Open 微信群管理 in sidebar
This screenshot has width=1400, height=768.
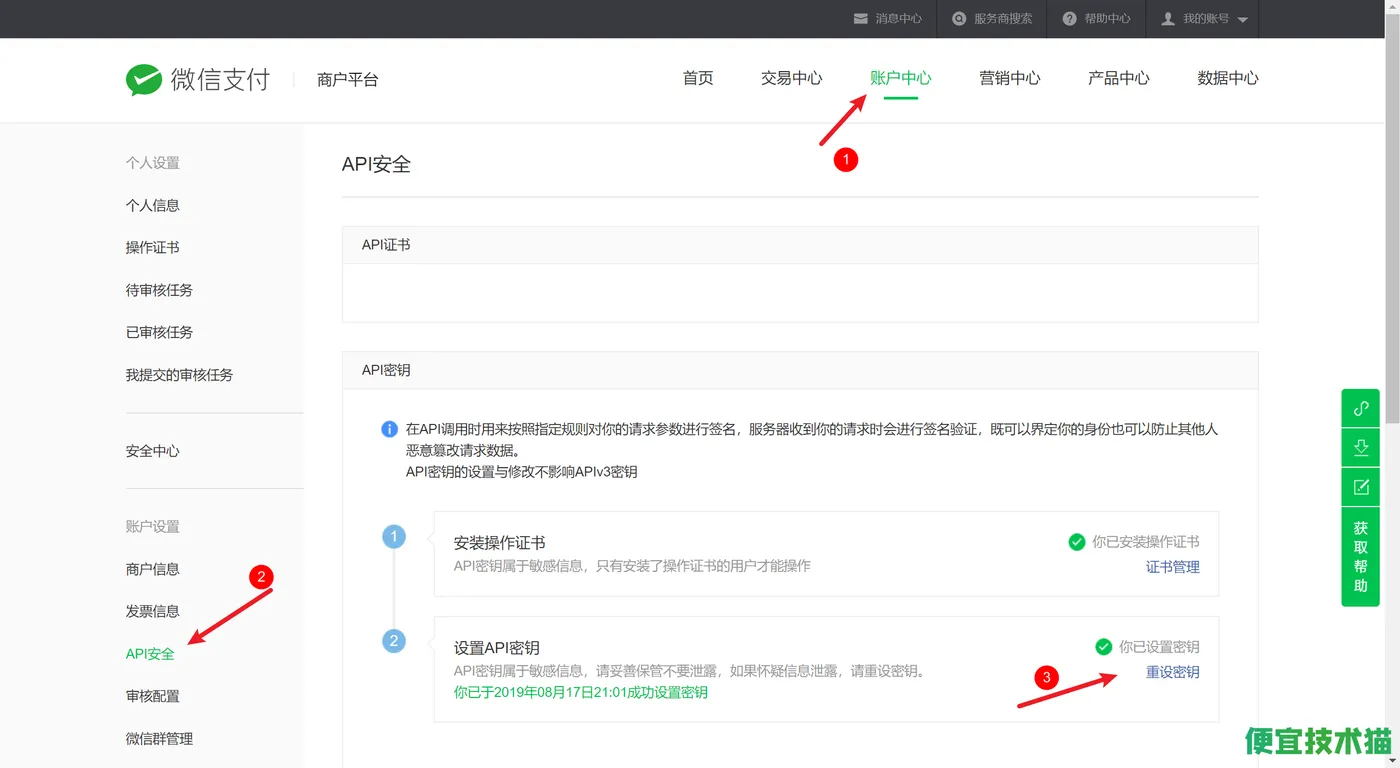click(x=159, y=739)
